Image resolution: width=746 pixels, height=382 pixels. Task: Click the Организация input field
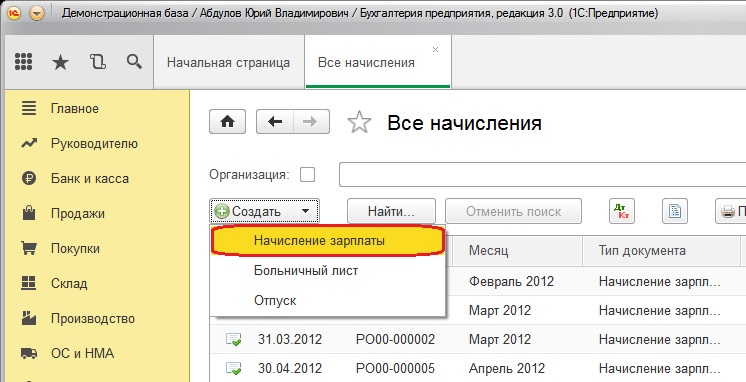click(542, 175)
